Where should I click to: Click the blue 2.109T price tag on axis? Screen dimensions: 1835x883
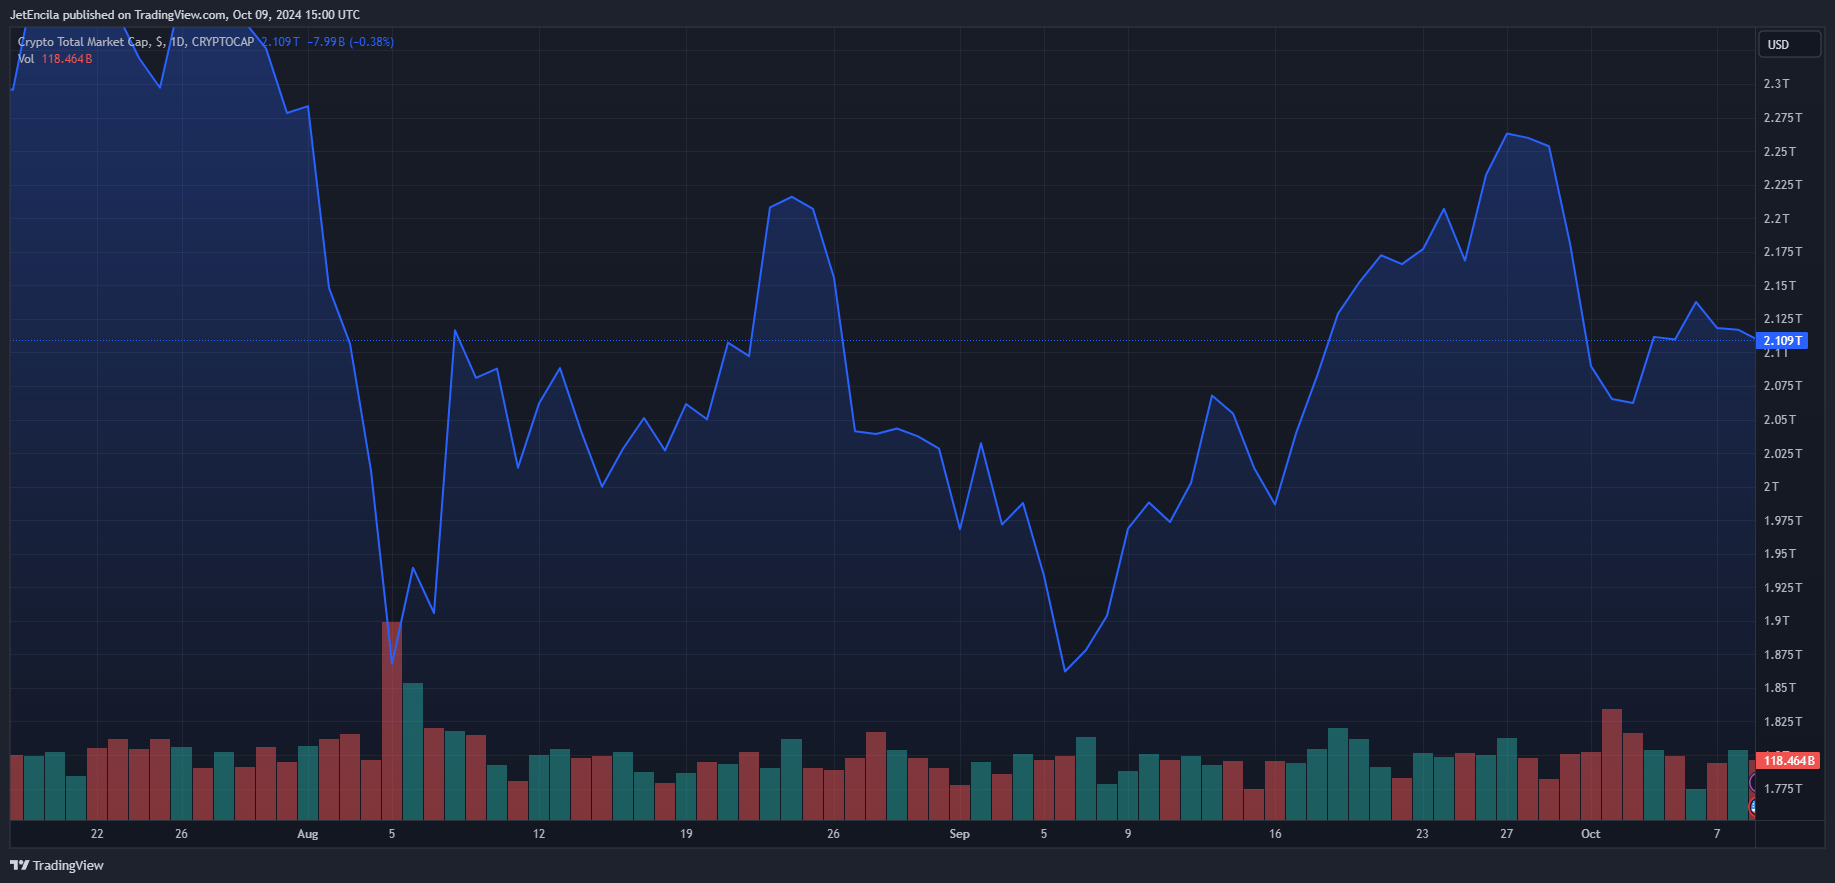[1783, 341]
